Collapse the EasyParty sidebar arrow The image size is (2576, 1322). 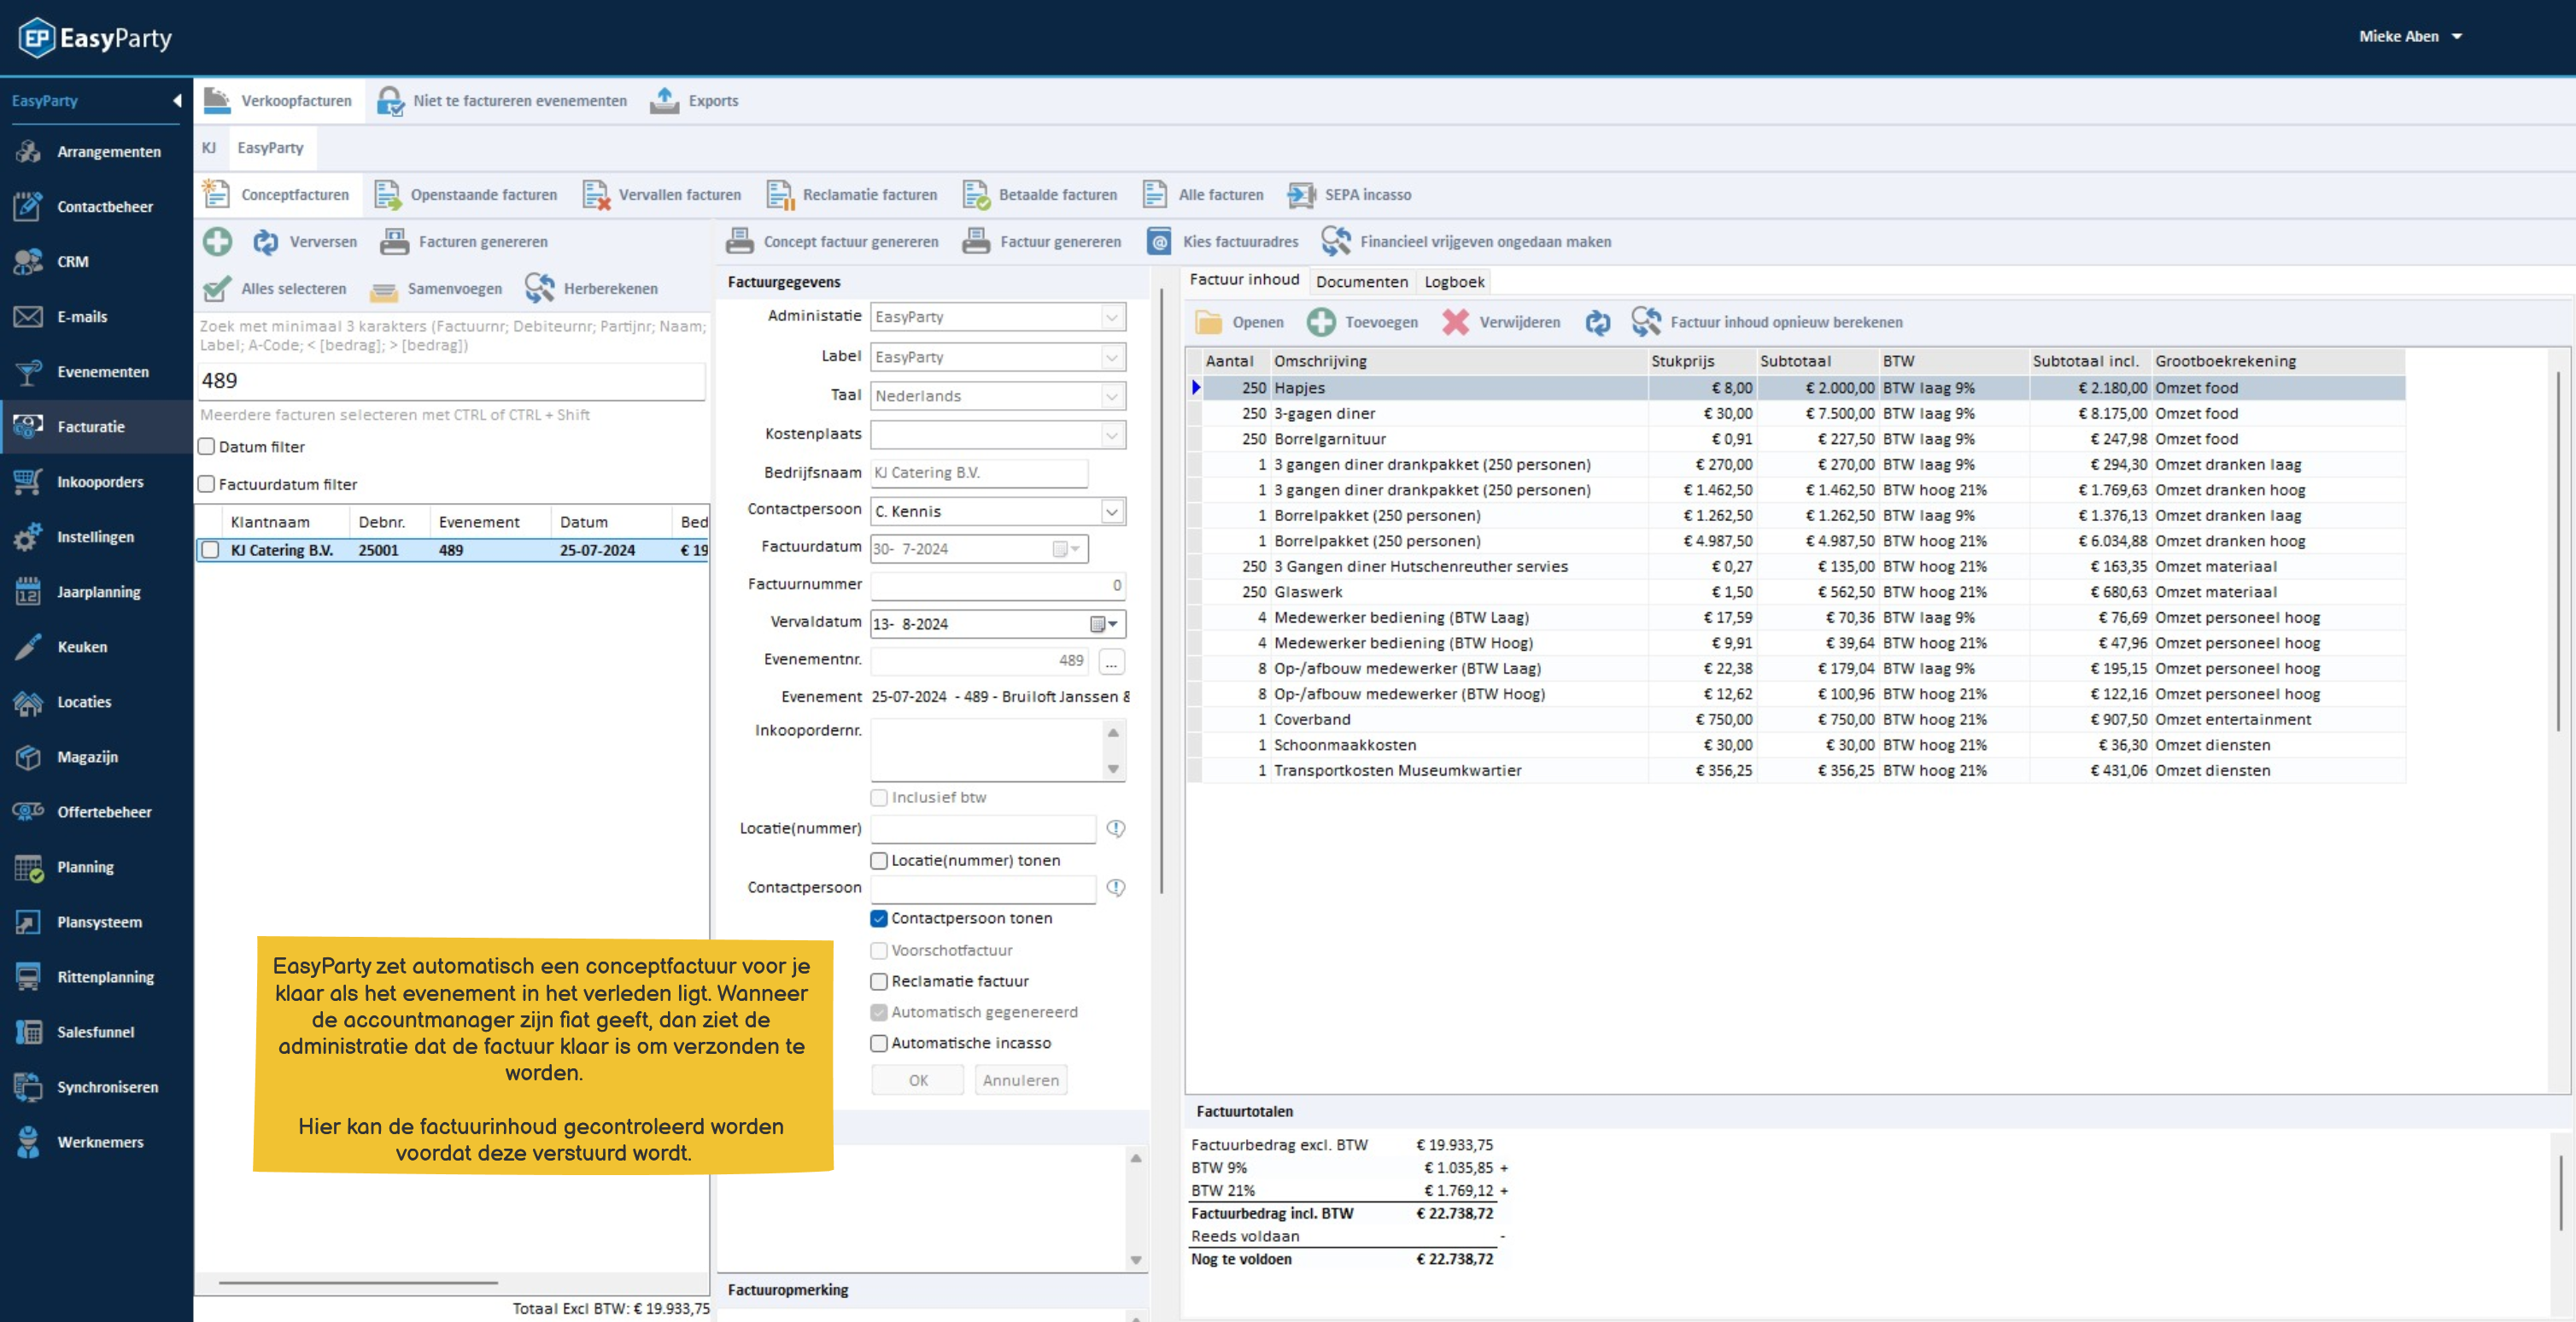point(177,100)
